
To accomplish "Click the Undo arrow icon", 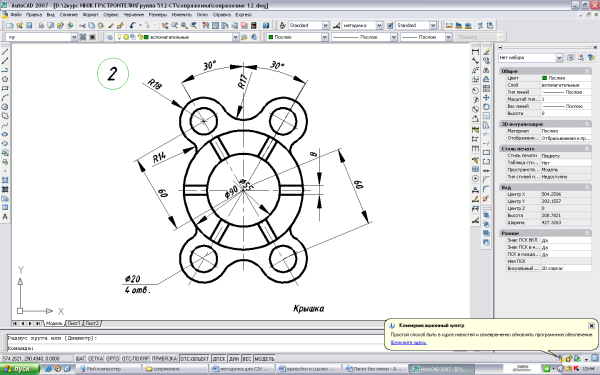I will pos(133,25).
